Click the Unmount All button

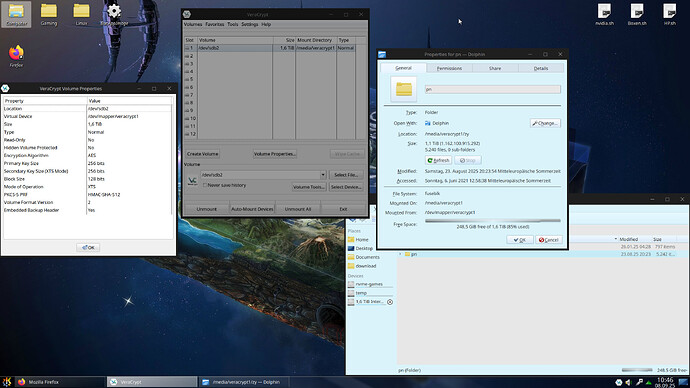coord(298,209)
